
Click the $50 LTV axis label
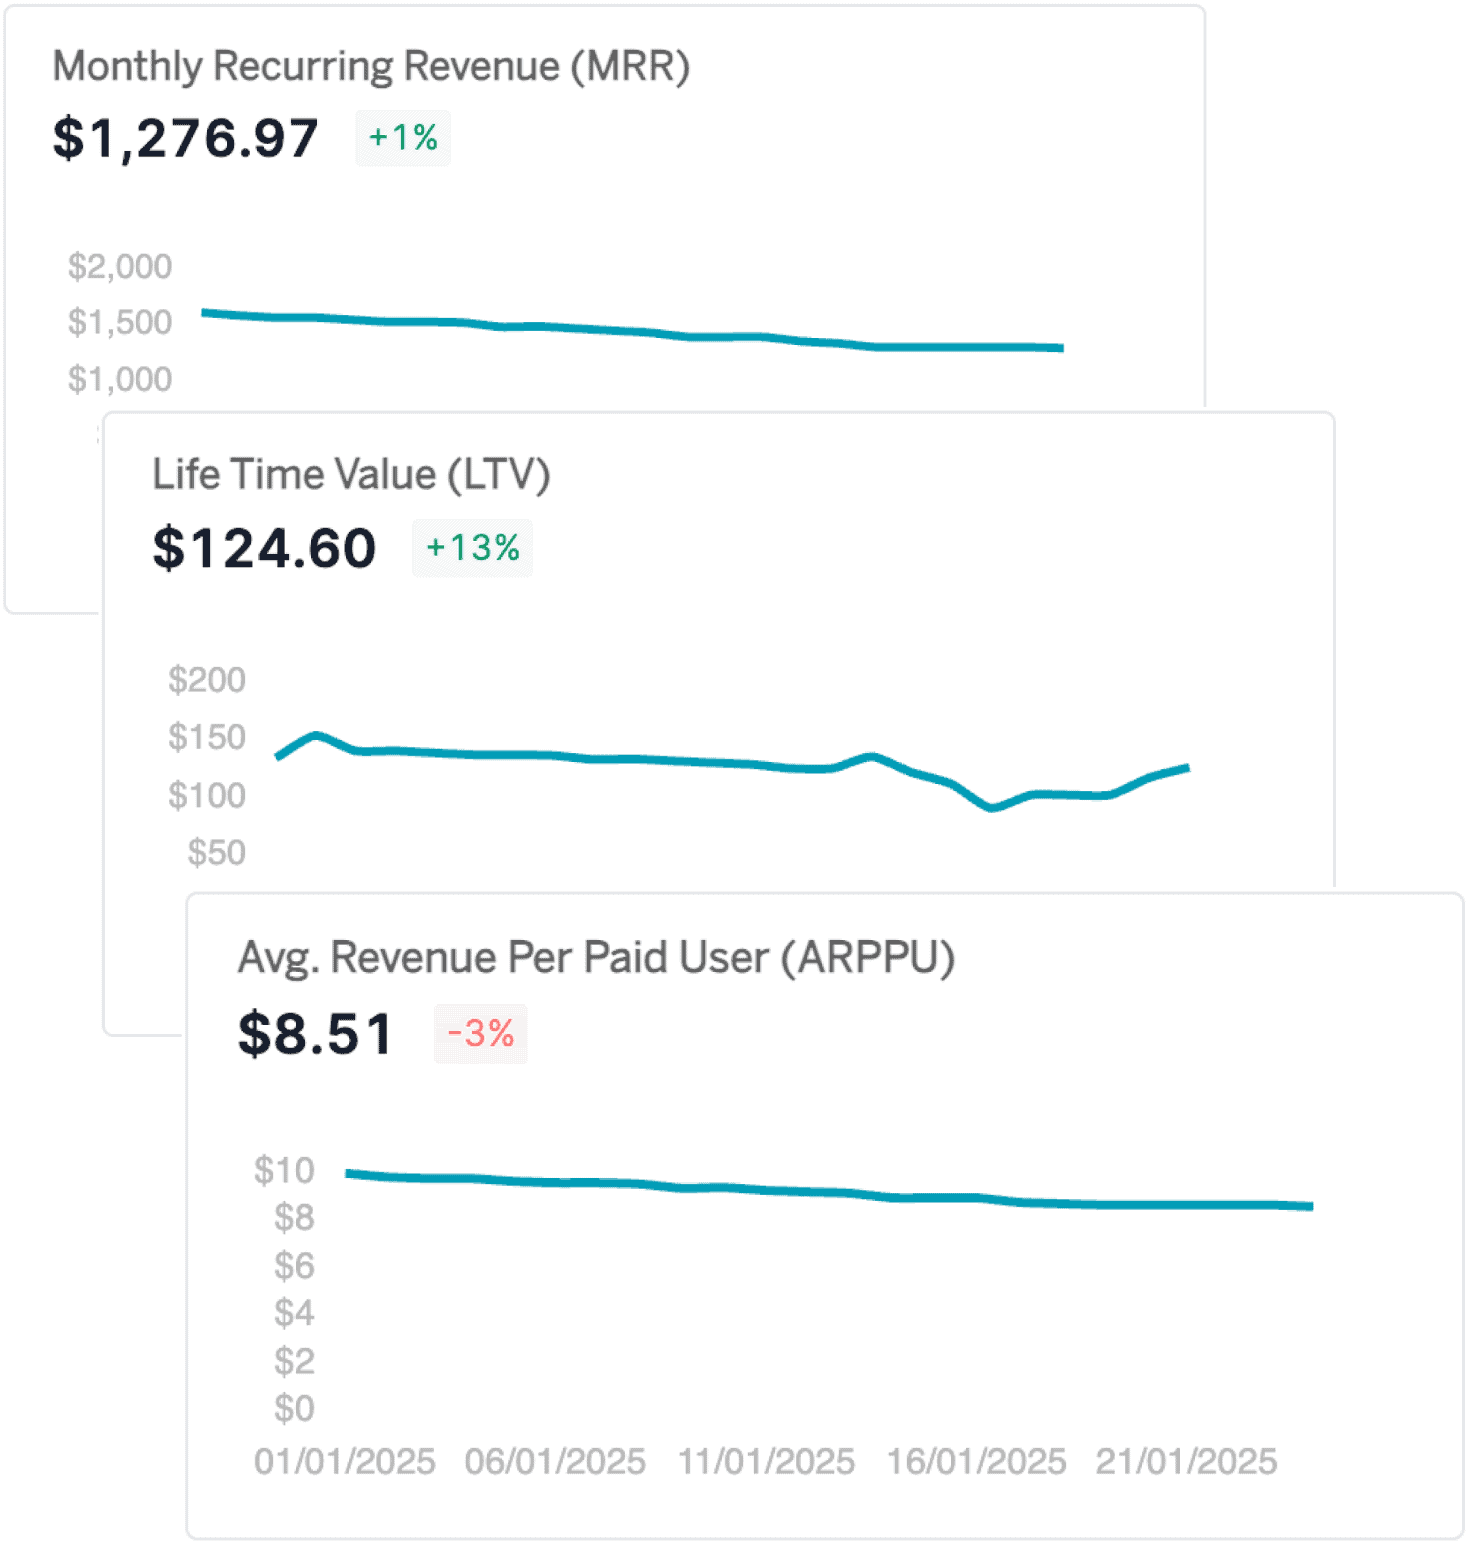point(216,853)
